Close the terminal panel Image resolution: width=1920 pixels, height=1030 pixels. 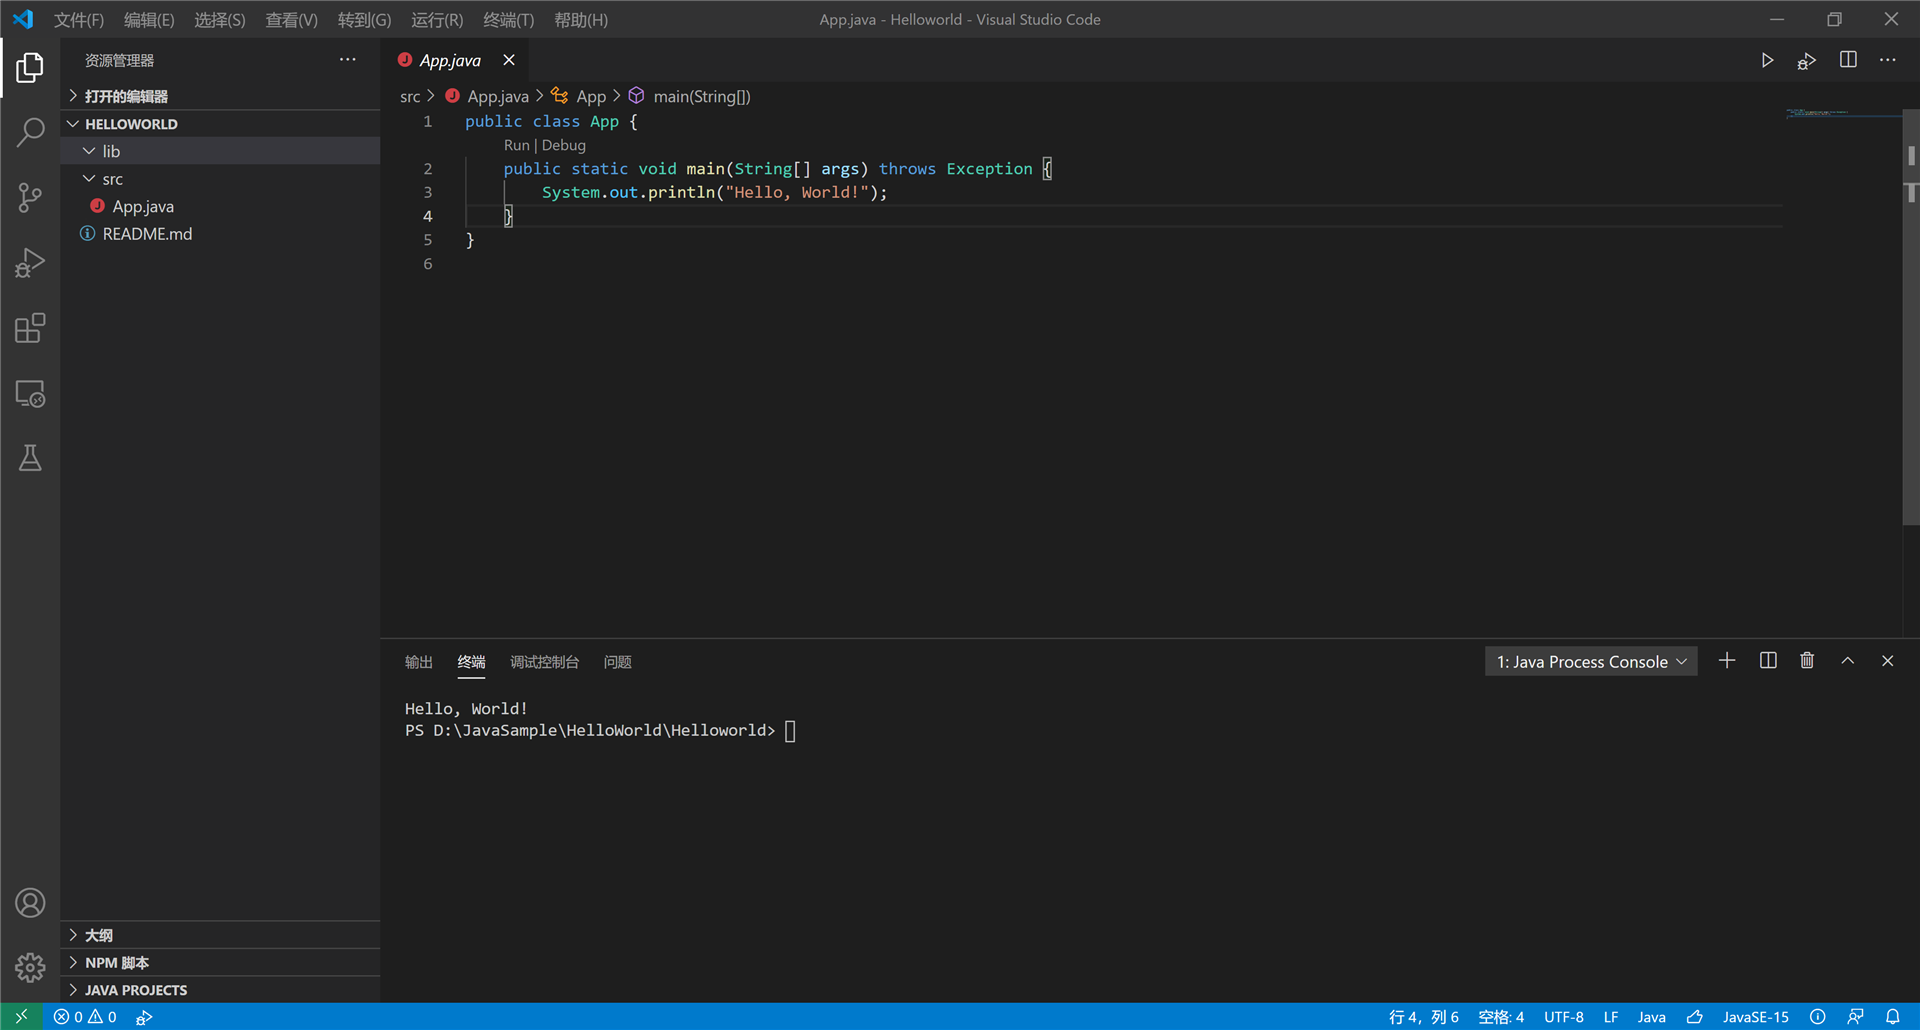[x=1888, y=661]
